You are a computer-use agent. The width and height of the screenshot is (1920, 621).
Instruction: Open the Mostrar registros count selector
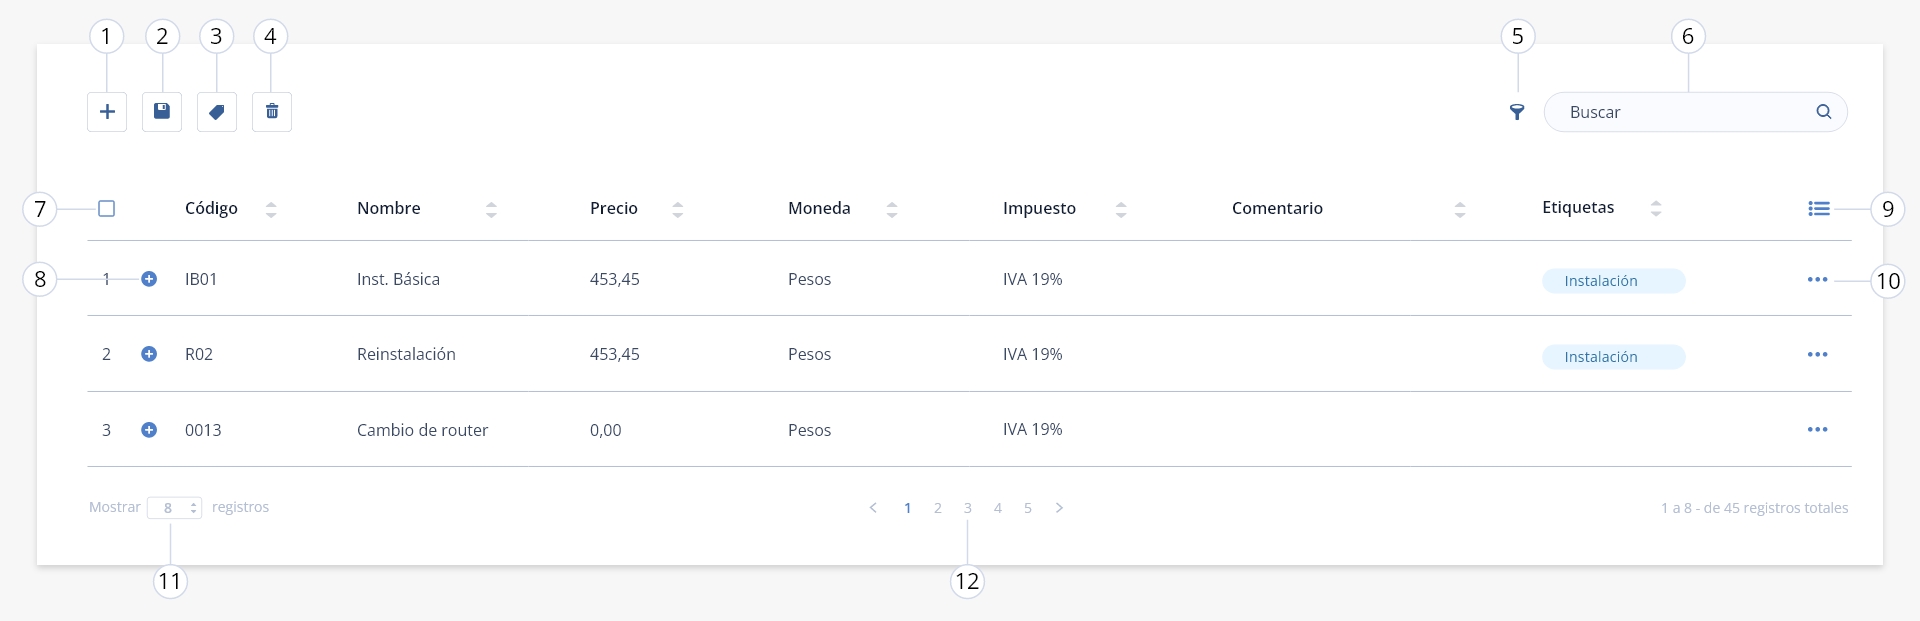pos(174,508)
